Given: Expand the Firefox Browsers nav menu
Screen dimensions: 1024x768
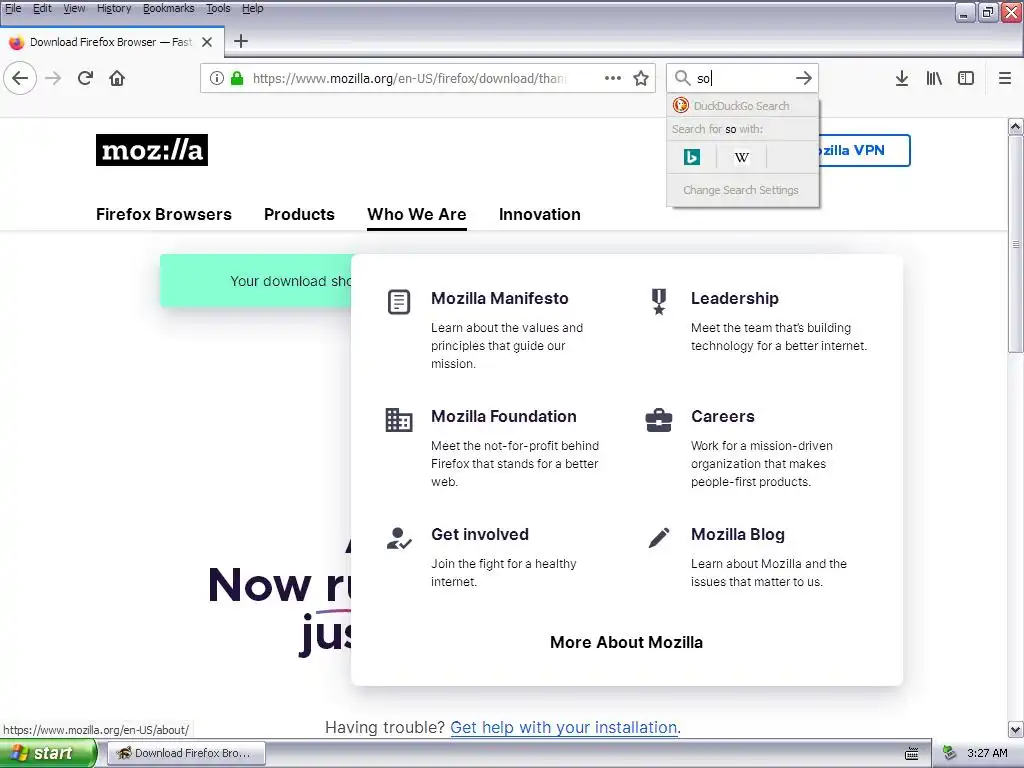Looking at the screenshot, I should [x=164, y=214].
